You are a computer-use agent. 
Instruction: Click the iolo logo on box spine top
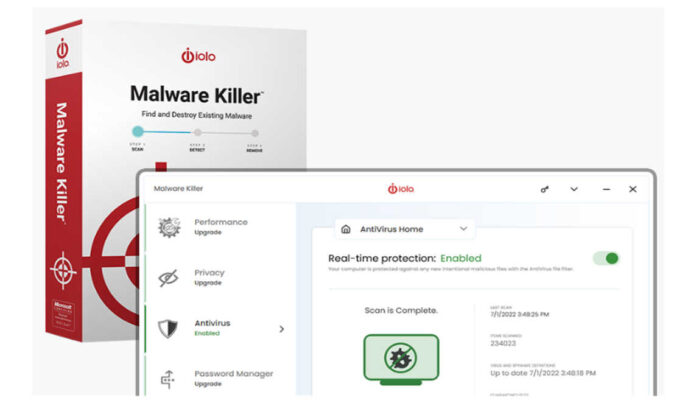point(63,53)
